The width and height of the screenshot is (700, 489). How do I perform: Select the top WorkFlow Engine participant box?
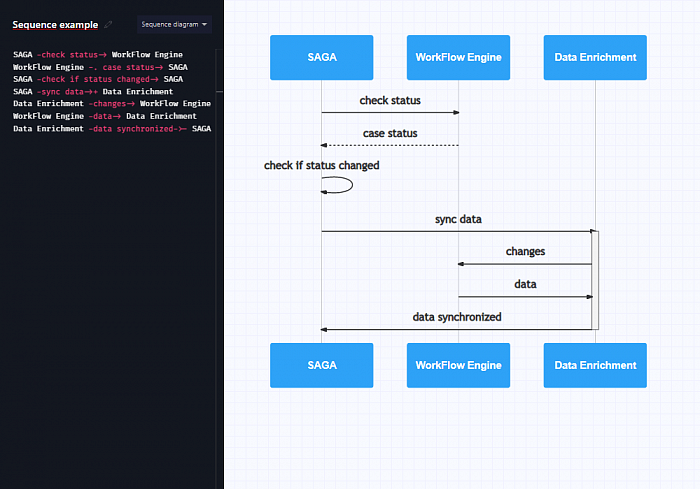(458, 58)
